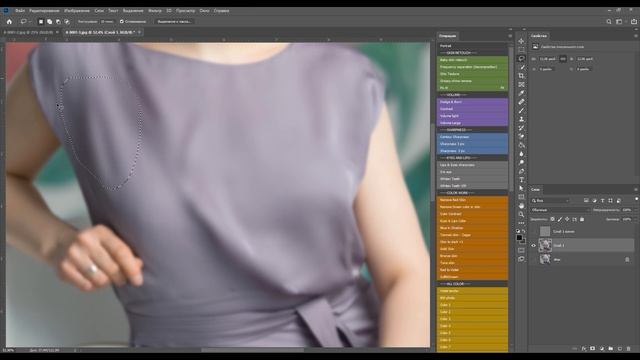The height and width of the screenshot is (360, 640).
Task: Create new adjustment layer icon
Action: coord(602,349)
